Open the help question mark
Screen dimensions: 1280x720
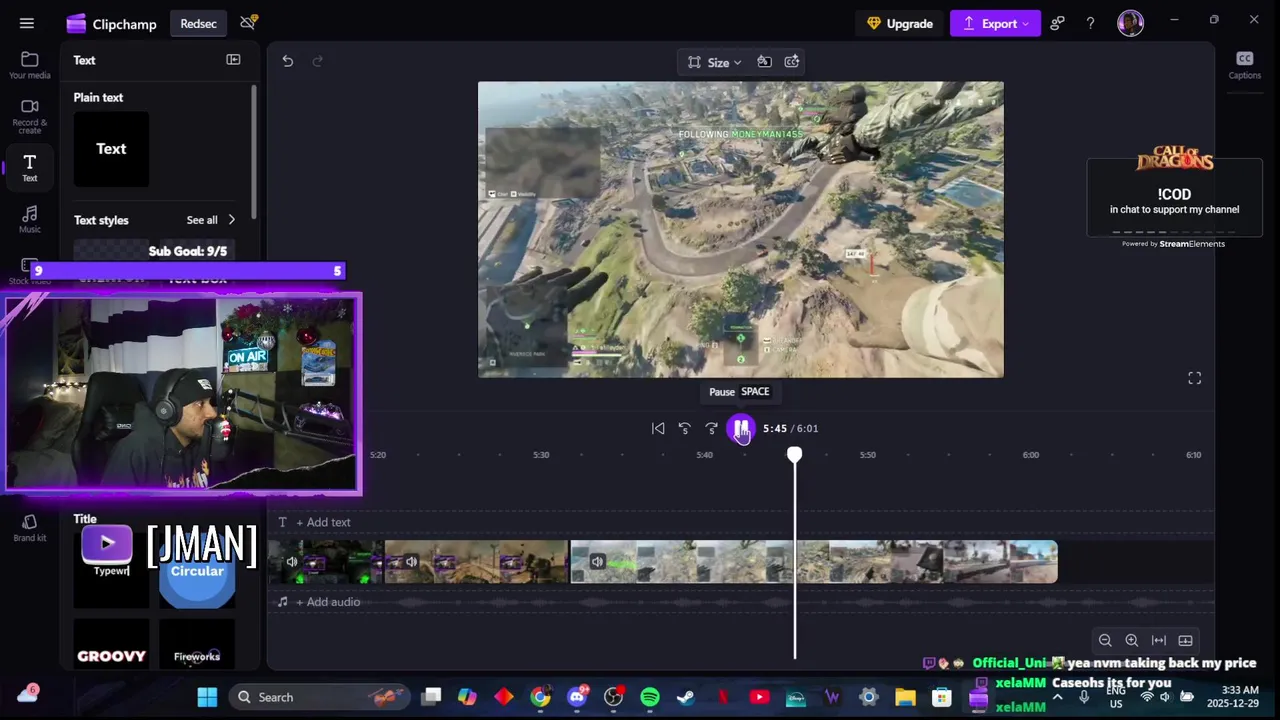1091,23
